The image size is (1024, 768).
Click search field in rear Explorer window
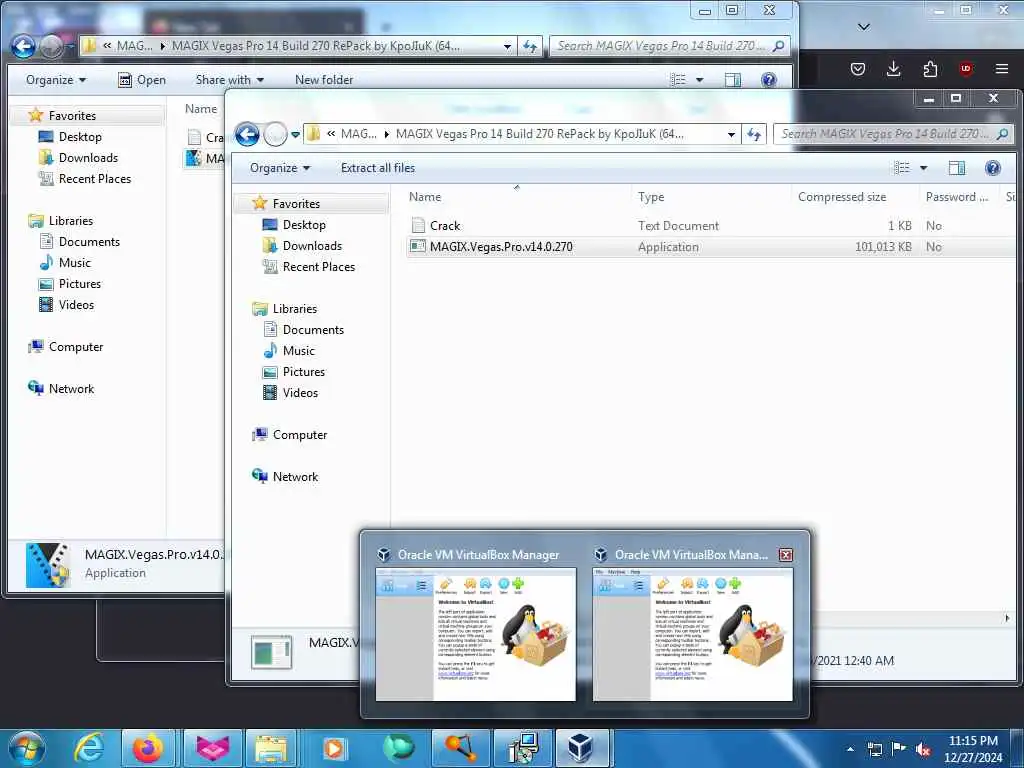(x=669, y=46)
